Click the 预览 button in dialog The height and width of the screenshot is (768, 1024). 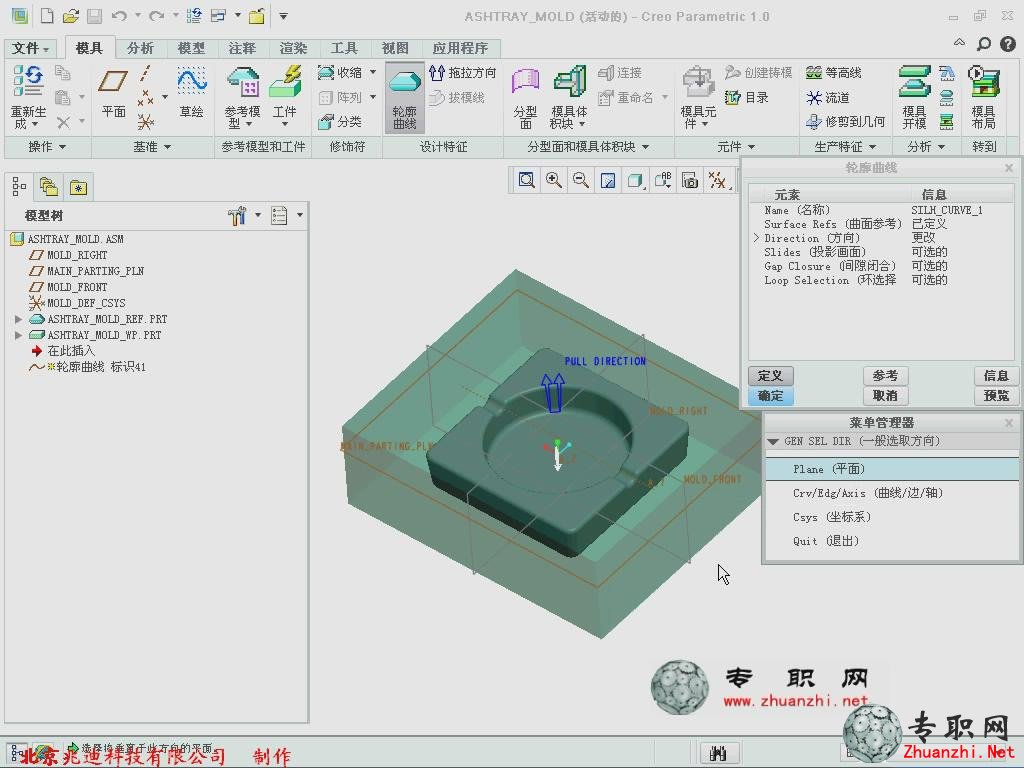[996, 396]
